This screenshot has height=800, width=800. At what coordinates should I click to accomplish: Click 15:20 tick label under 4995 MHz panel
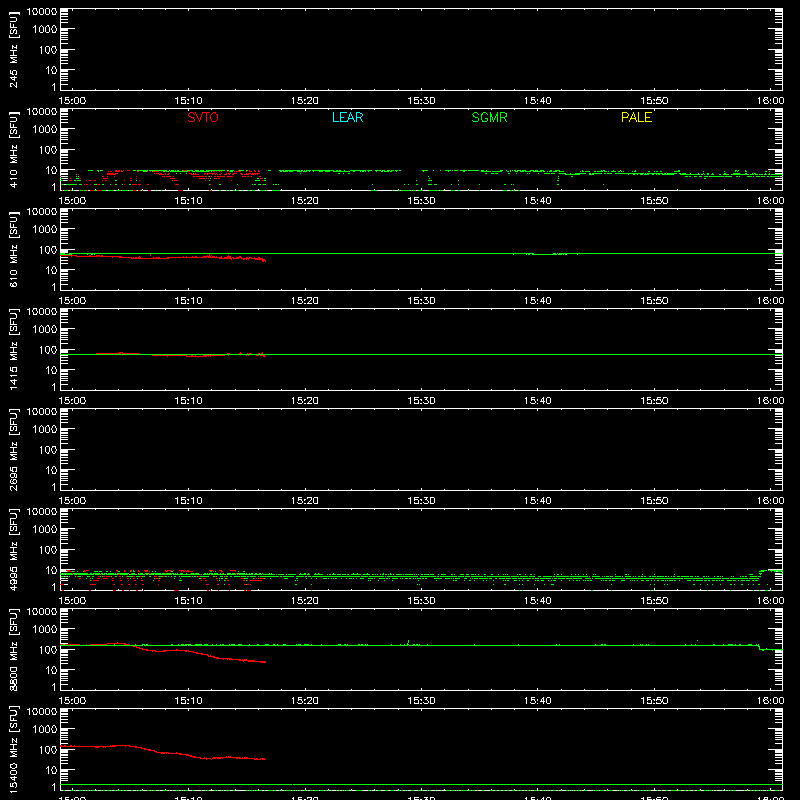pos(305,601)
